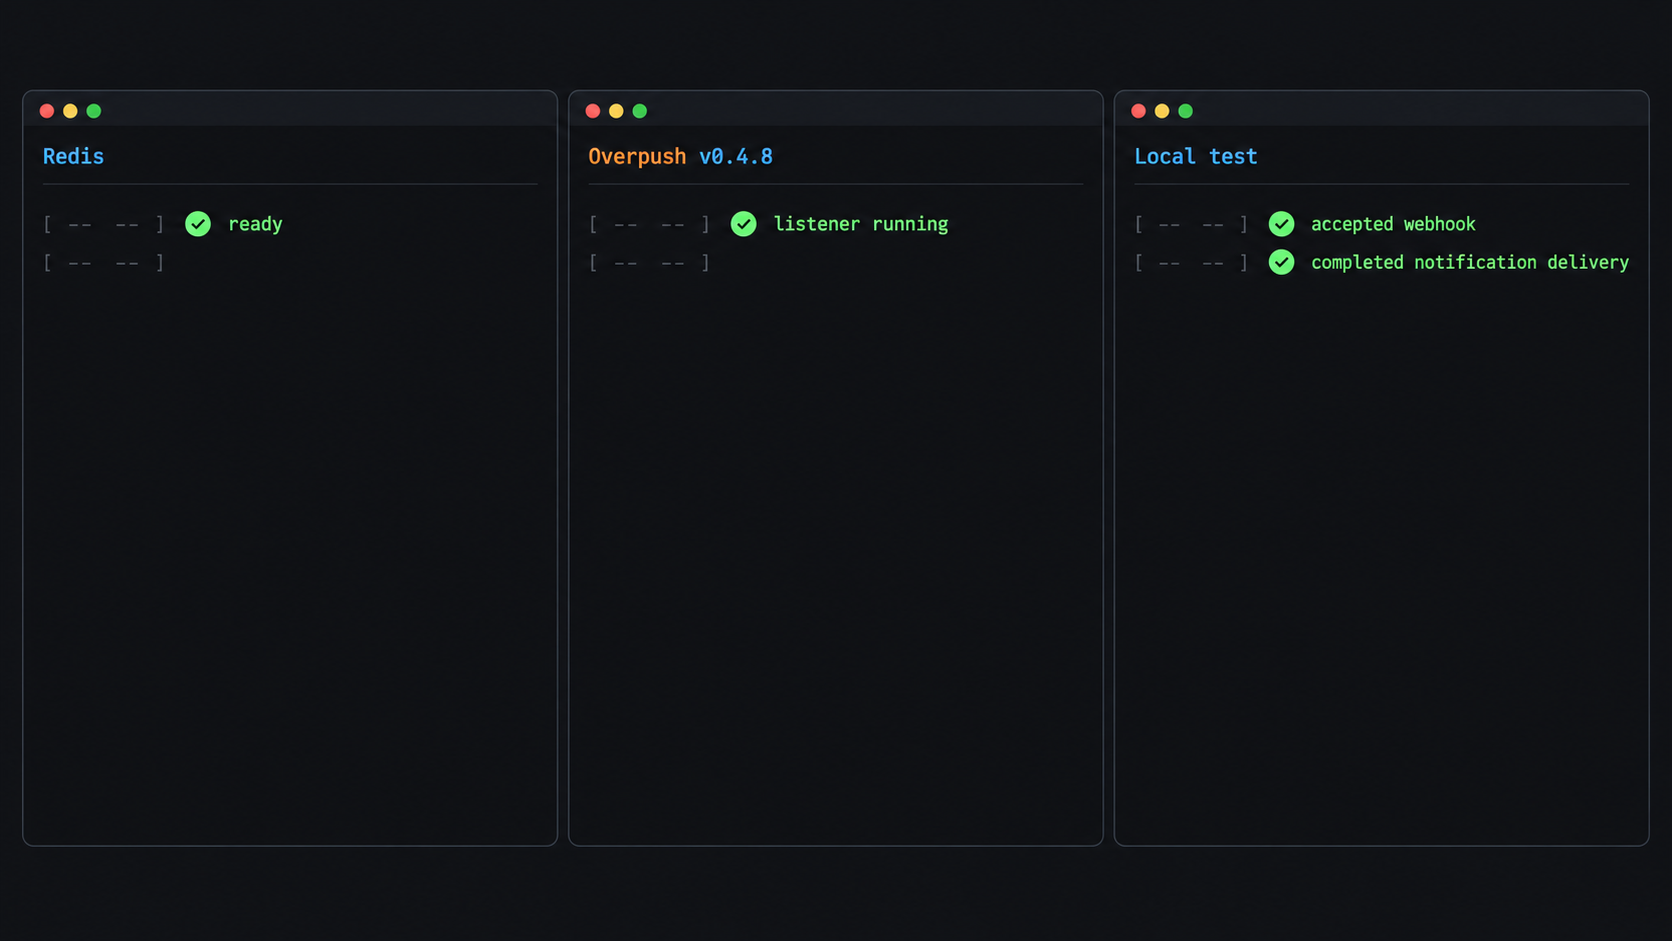Close the Local test terminal window
This screenshot has height=941, width=1672.
pos(1138,111)
